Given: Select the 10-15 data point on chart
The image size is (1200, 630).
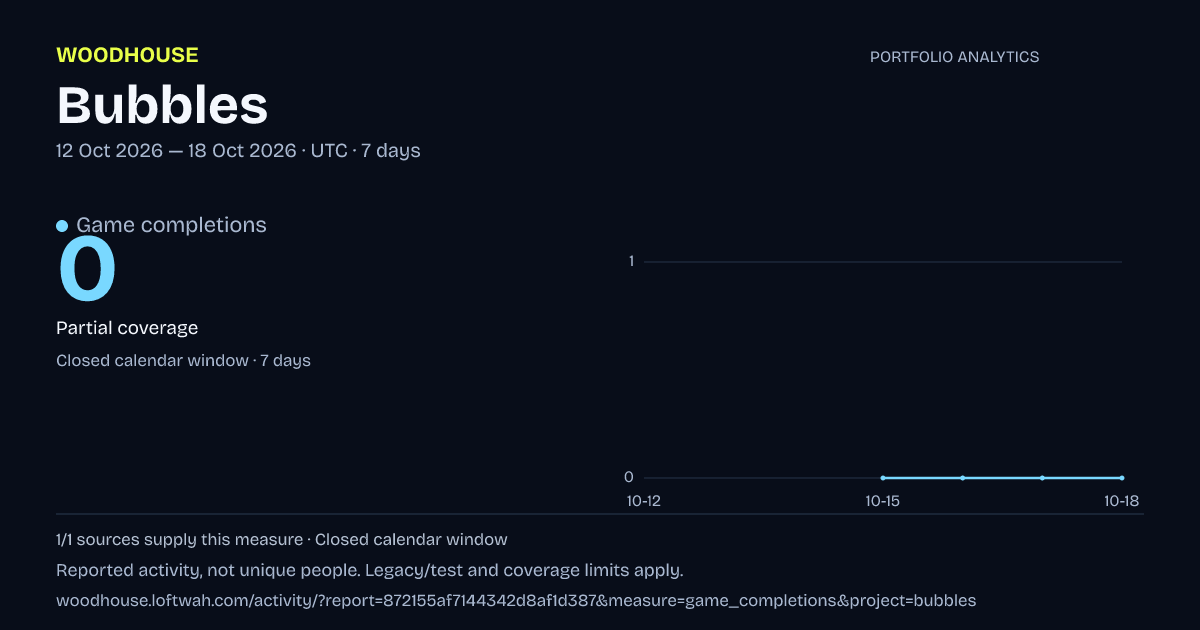Looking at the screenshot, I should point(883,478).
